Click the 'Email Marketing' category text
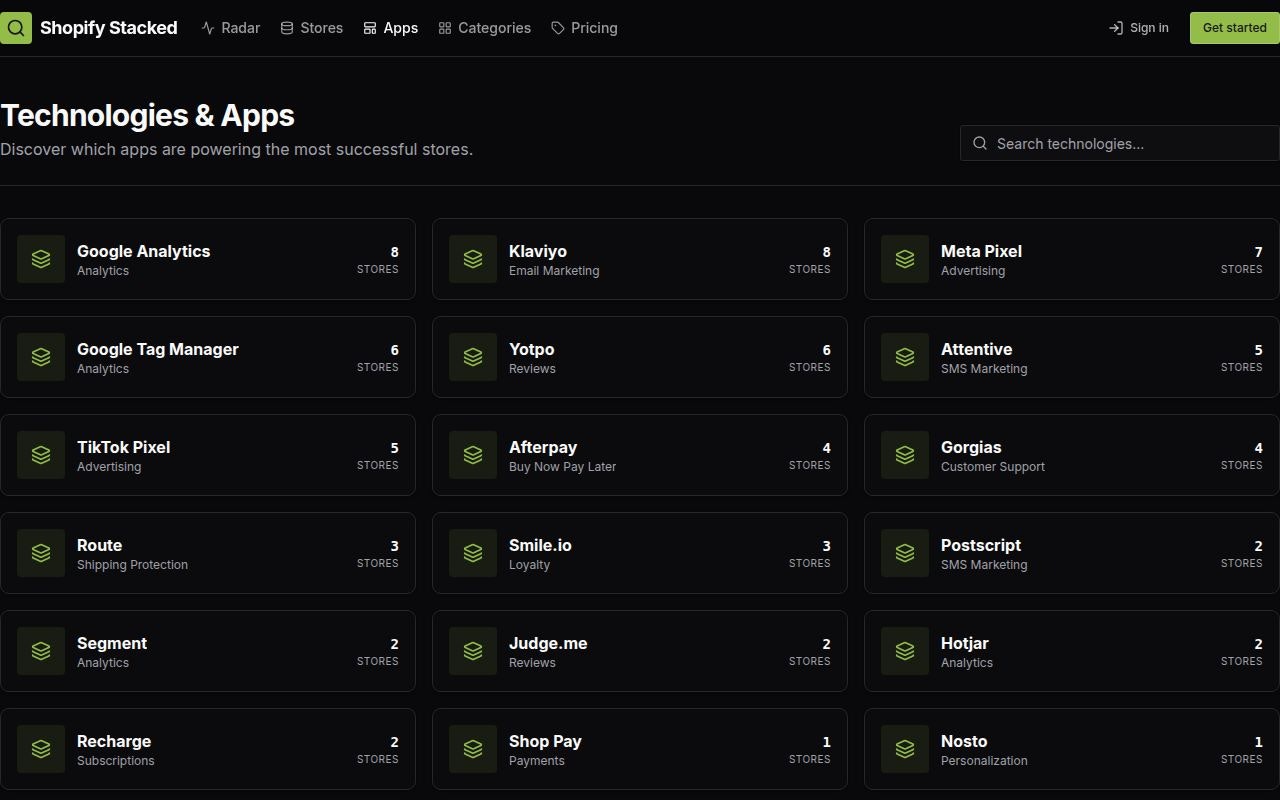Image resolution: width=1280 pixels, height=800 pixels. point(554,271)
